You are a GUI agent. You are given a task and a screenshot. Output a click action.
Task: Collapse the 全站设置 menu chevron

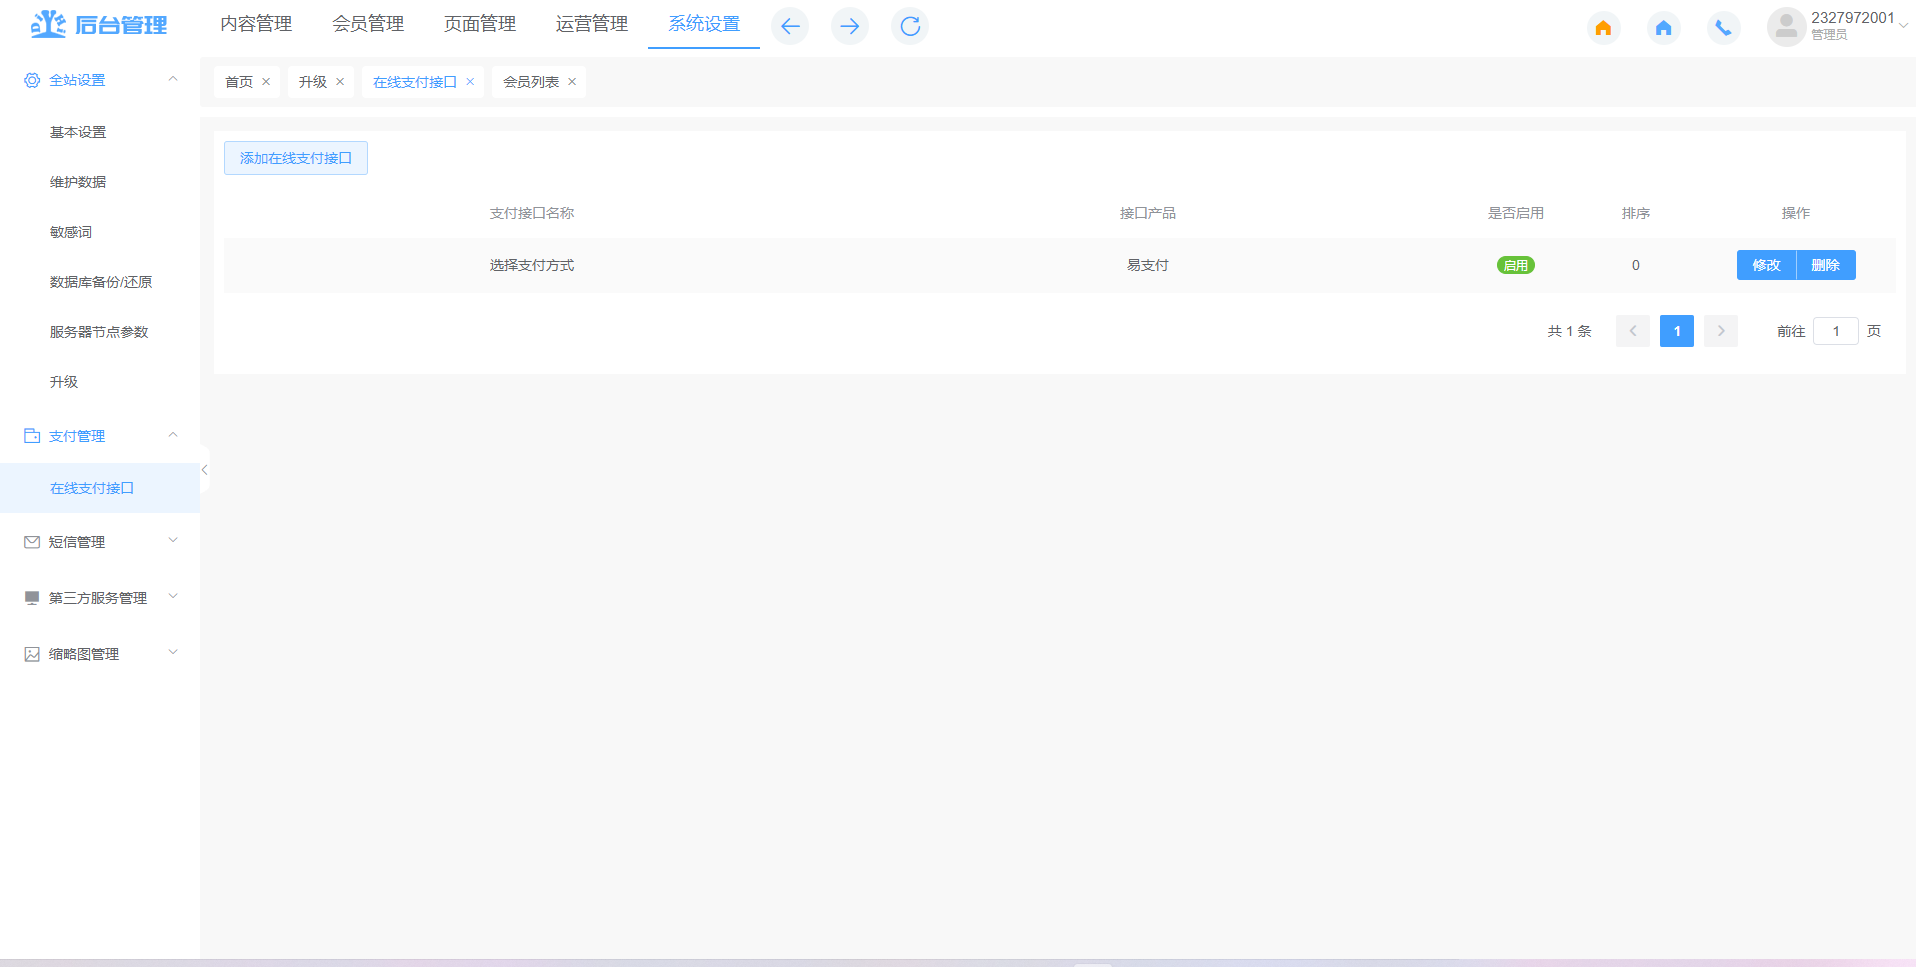[173, 79]
